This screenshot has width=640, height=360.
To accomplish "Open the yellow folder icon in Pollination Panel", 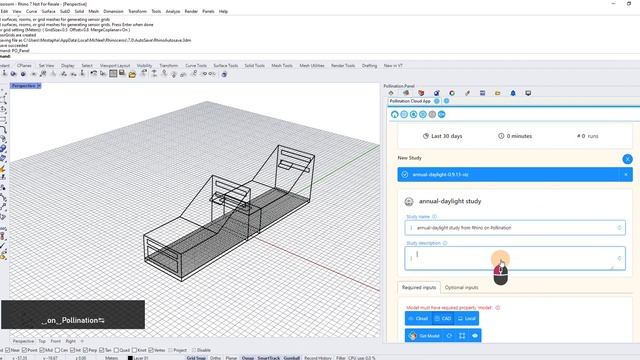I will [x=498, y=93].
